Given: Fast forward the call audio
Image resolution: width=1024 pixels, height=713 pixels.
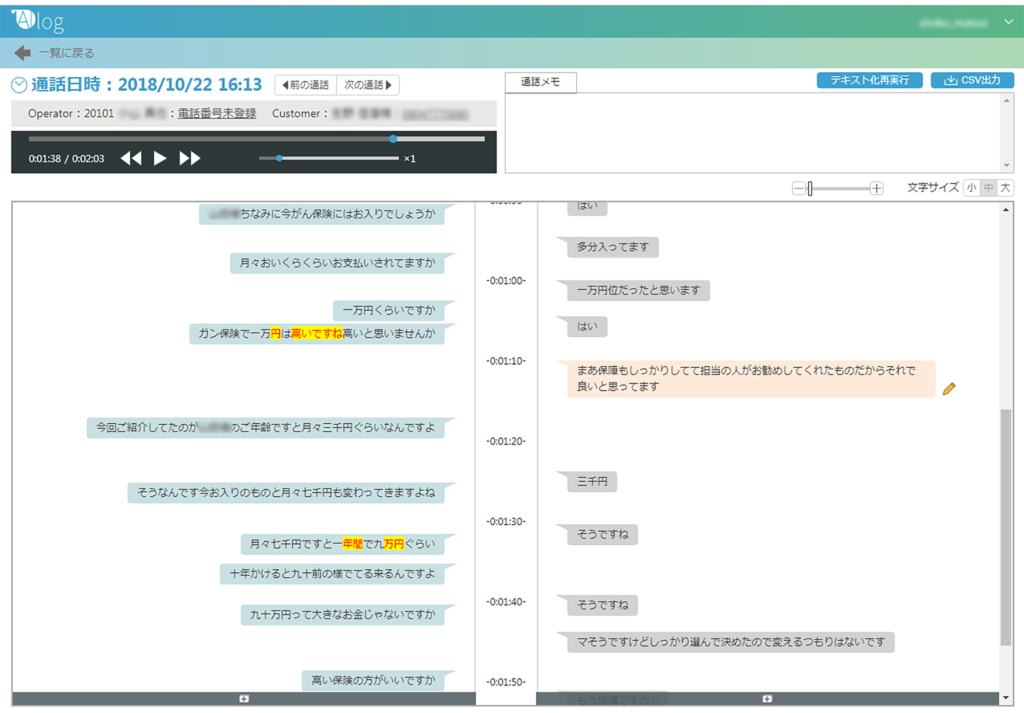Looking at the screenshot, I should click(189, 158).
